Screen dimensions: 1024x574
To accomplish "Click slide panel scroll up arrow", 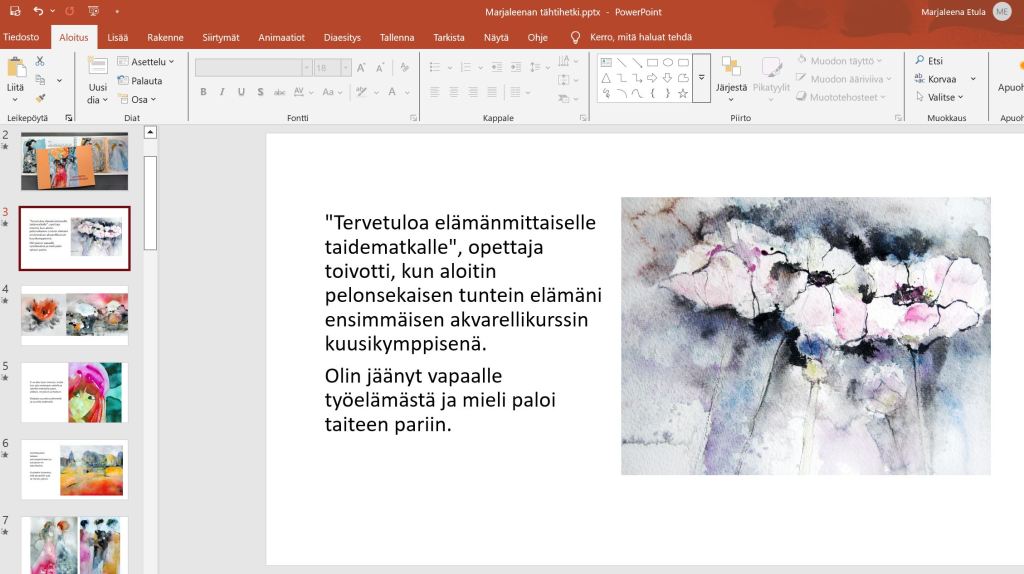I will (x=150, y=133).
